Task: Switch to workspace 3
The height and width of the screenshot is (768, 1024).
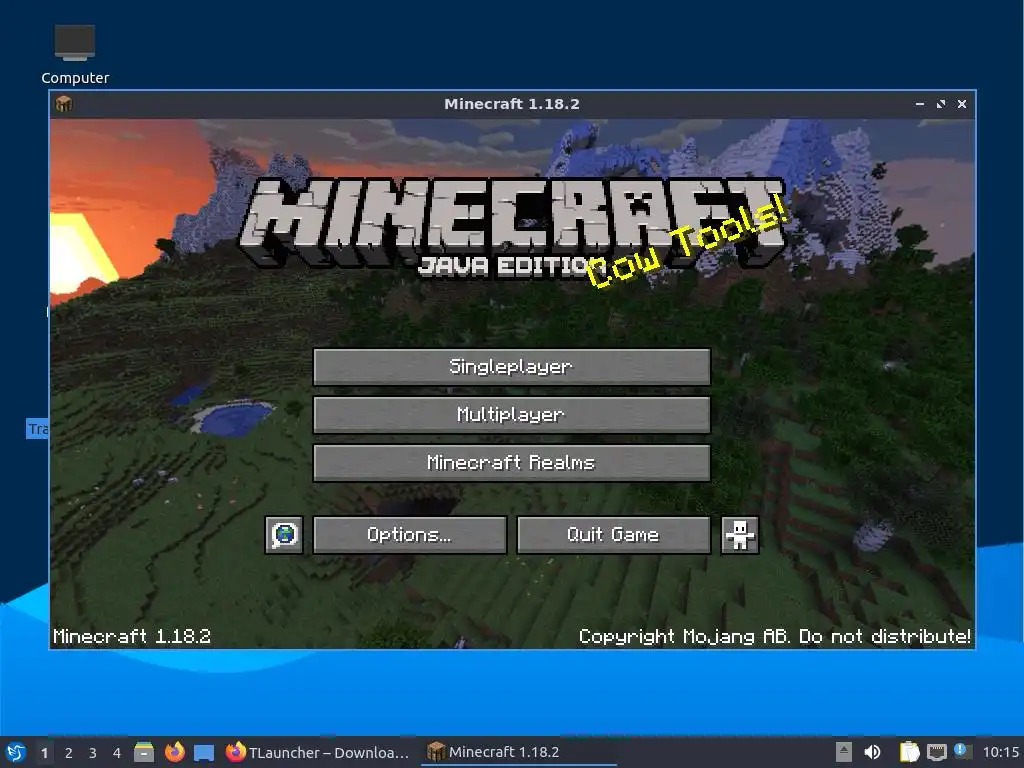Action: coord(93,753)
